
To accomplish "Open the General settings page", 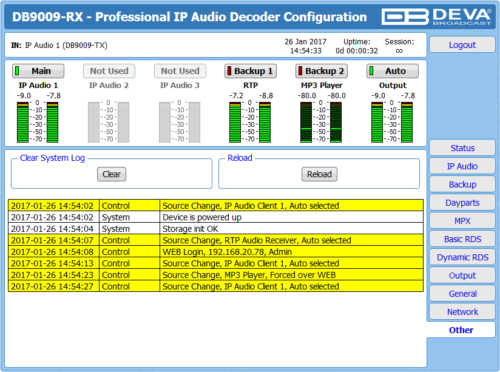I will pos(462,294).
